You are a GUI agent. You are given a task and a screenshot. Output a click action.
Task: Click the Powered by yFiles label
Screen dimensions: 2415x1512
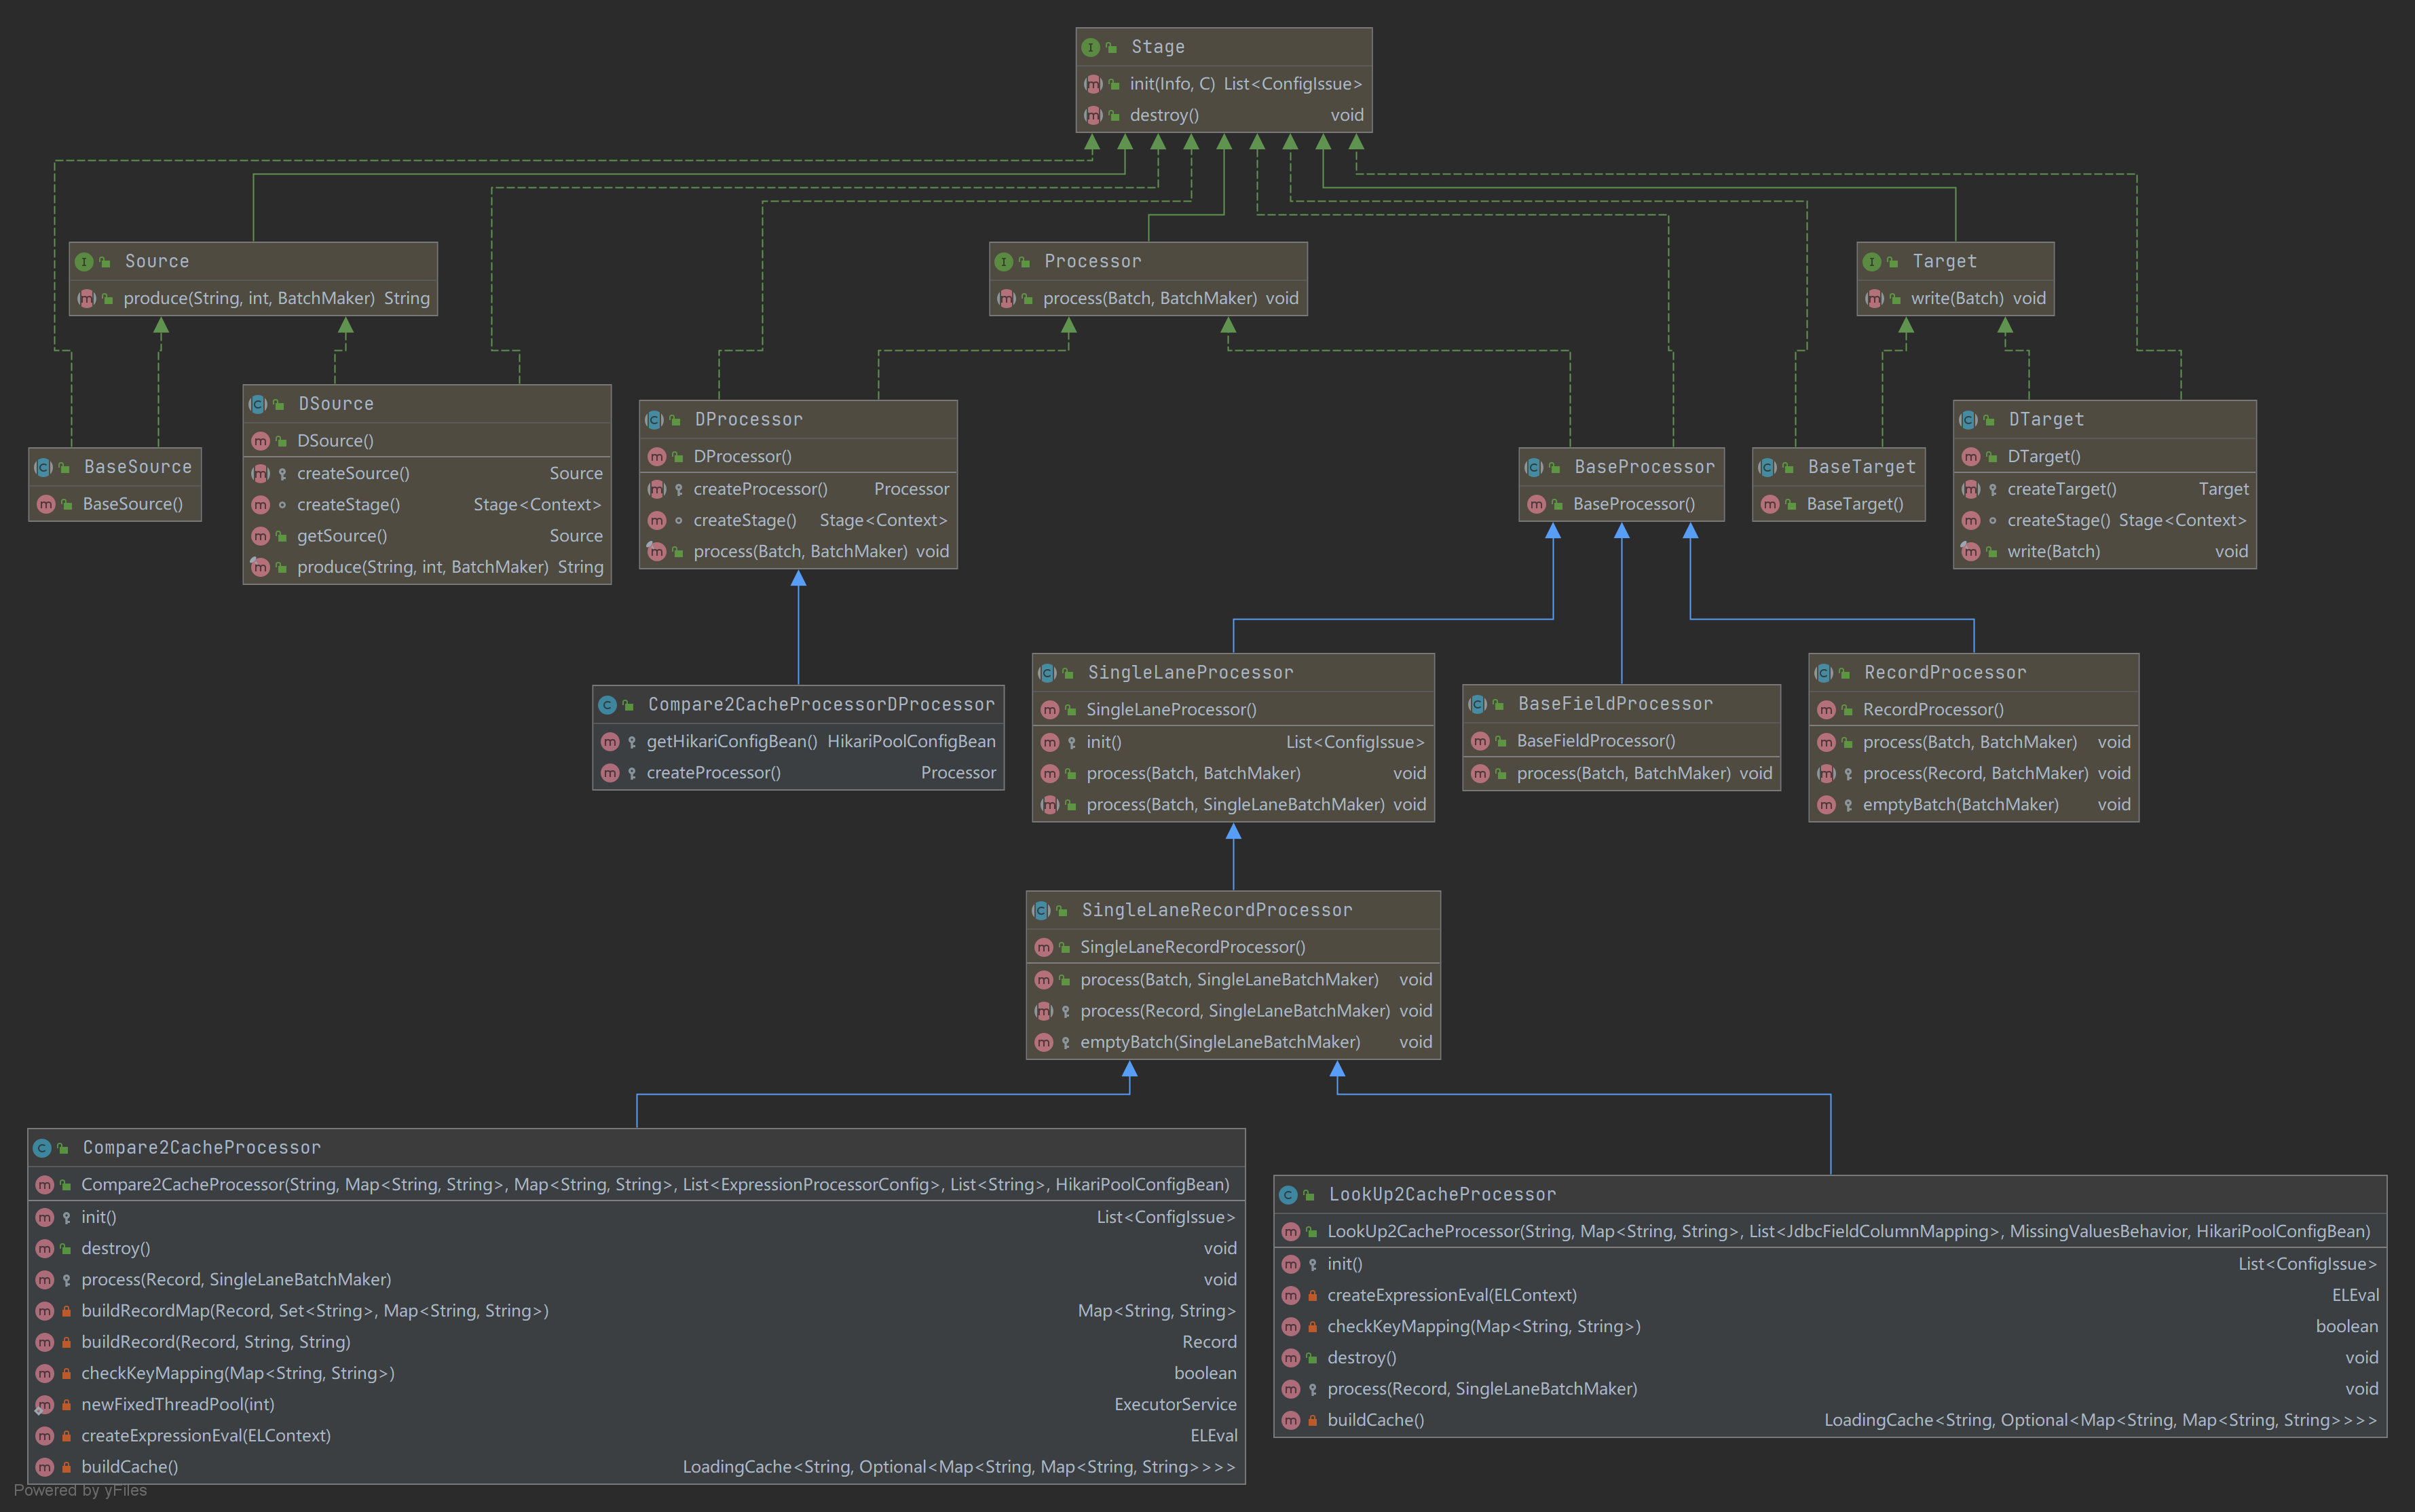click(80, 1490)
